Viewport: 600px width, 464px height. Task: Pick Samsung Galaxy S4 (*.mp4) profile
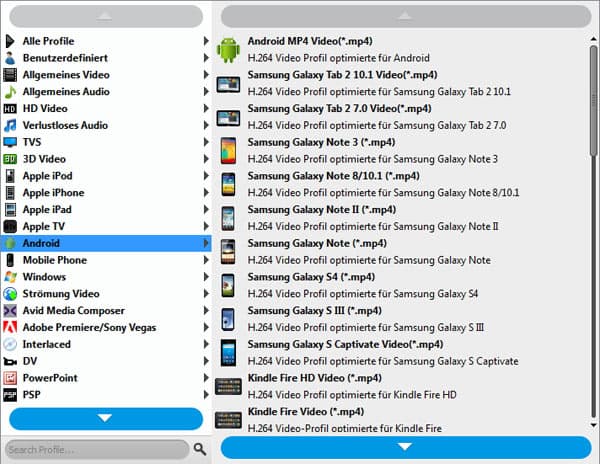401,285
